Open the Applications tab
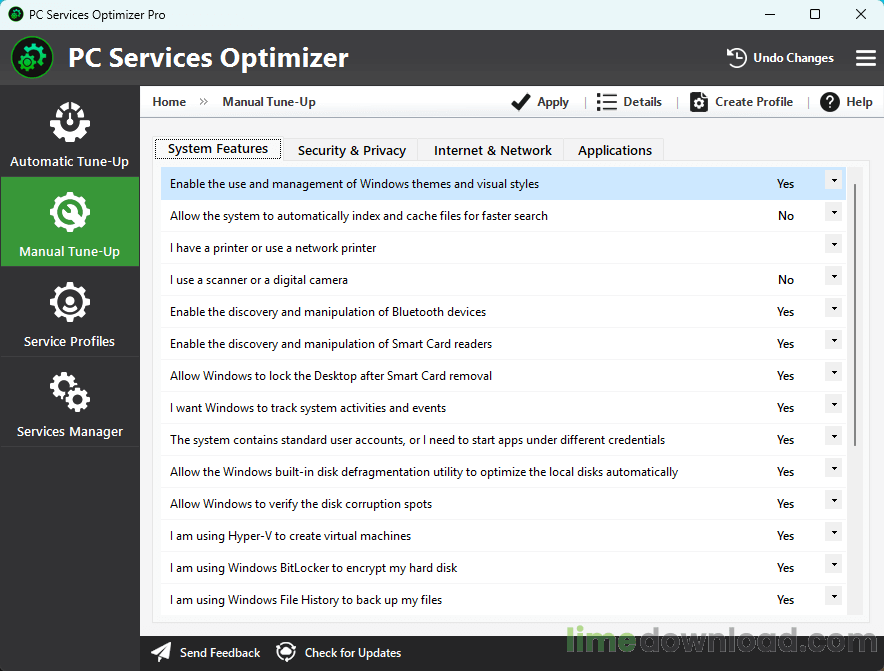The image size is (884, 671). click(x=613, y=149)
